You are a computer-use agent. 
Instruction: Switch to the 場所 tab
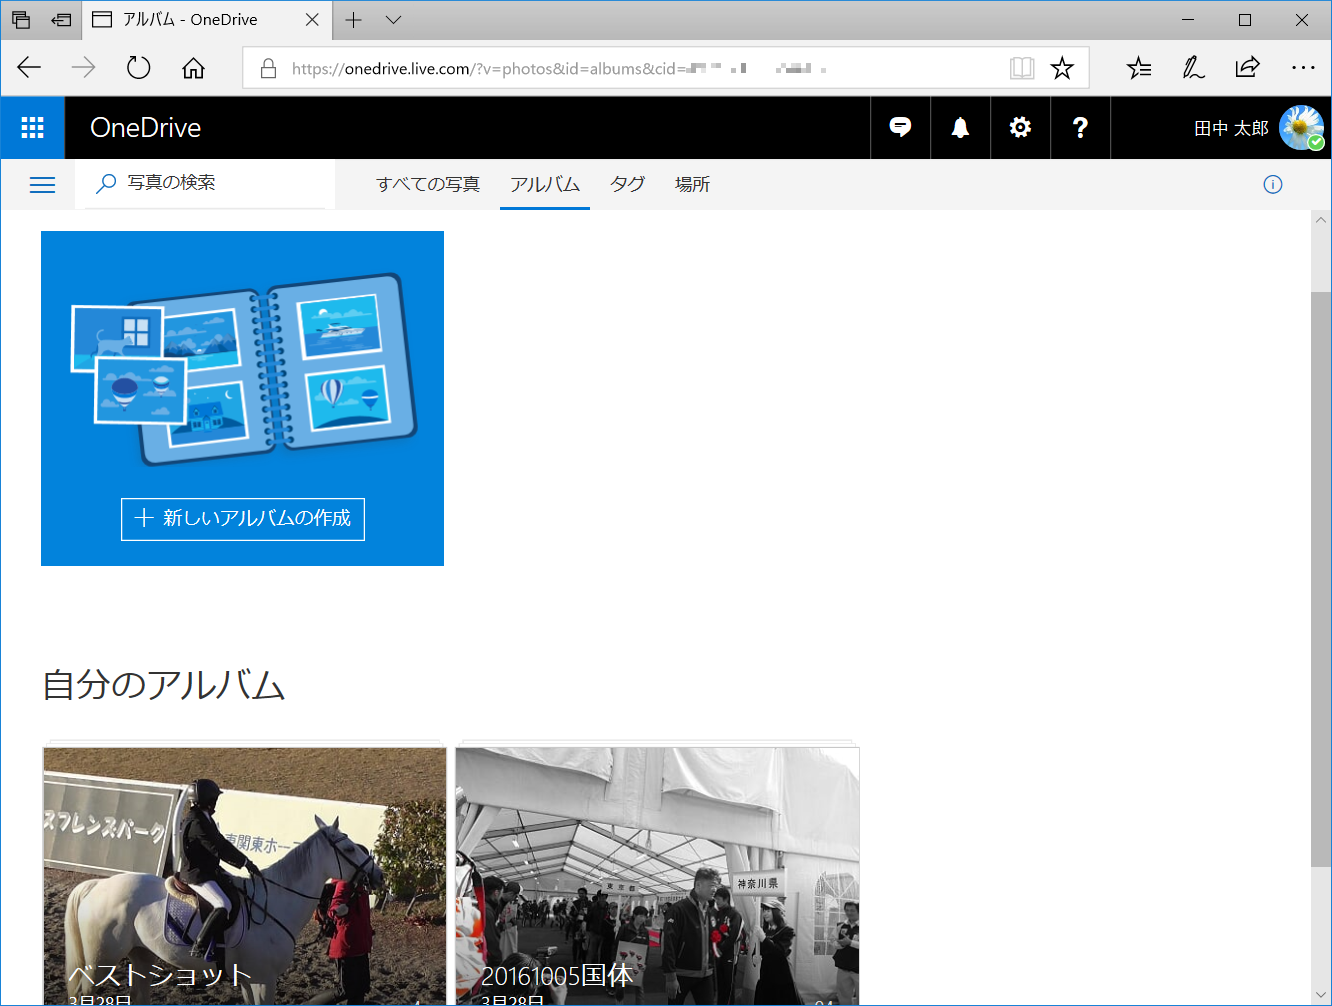click(x=691, y=184)
